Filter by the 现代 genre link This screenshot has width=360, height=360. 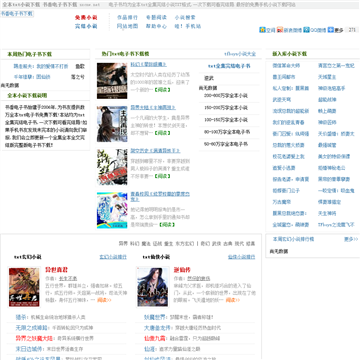(x=239, y=244)
